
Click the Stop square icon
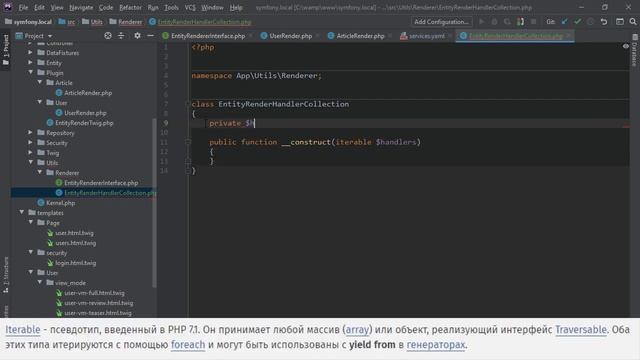click(533, 22)
